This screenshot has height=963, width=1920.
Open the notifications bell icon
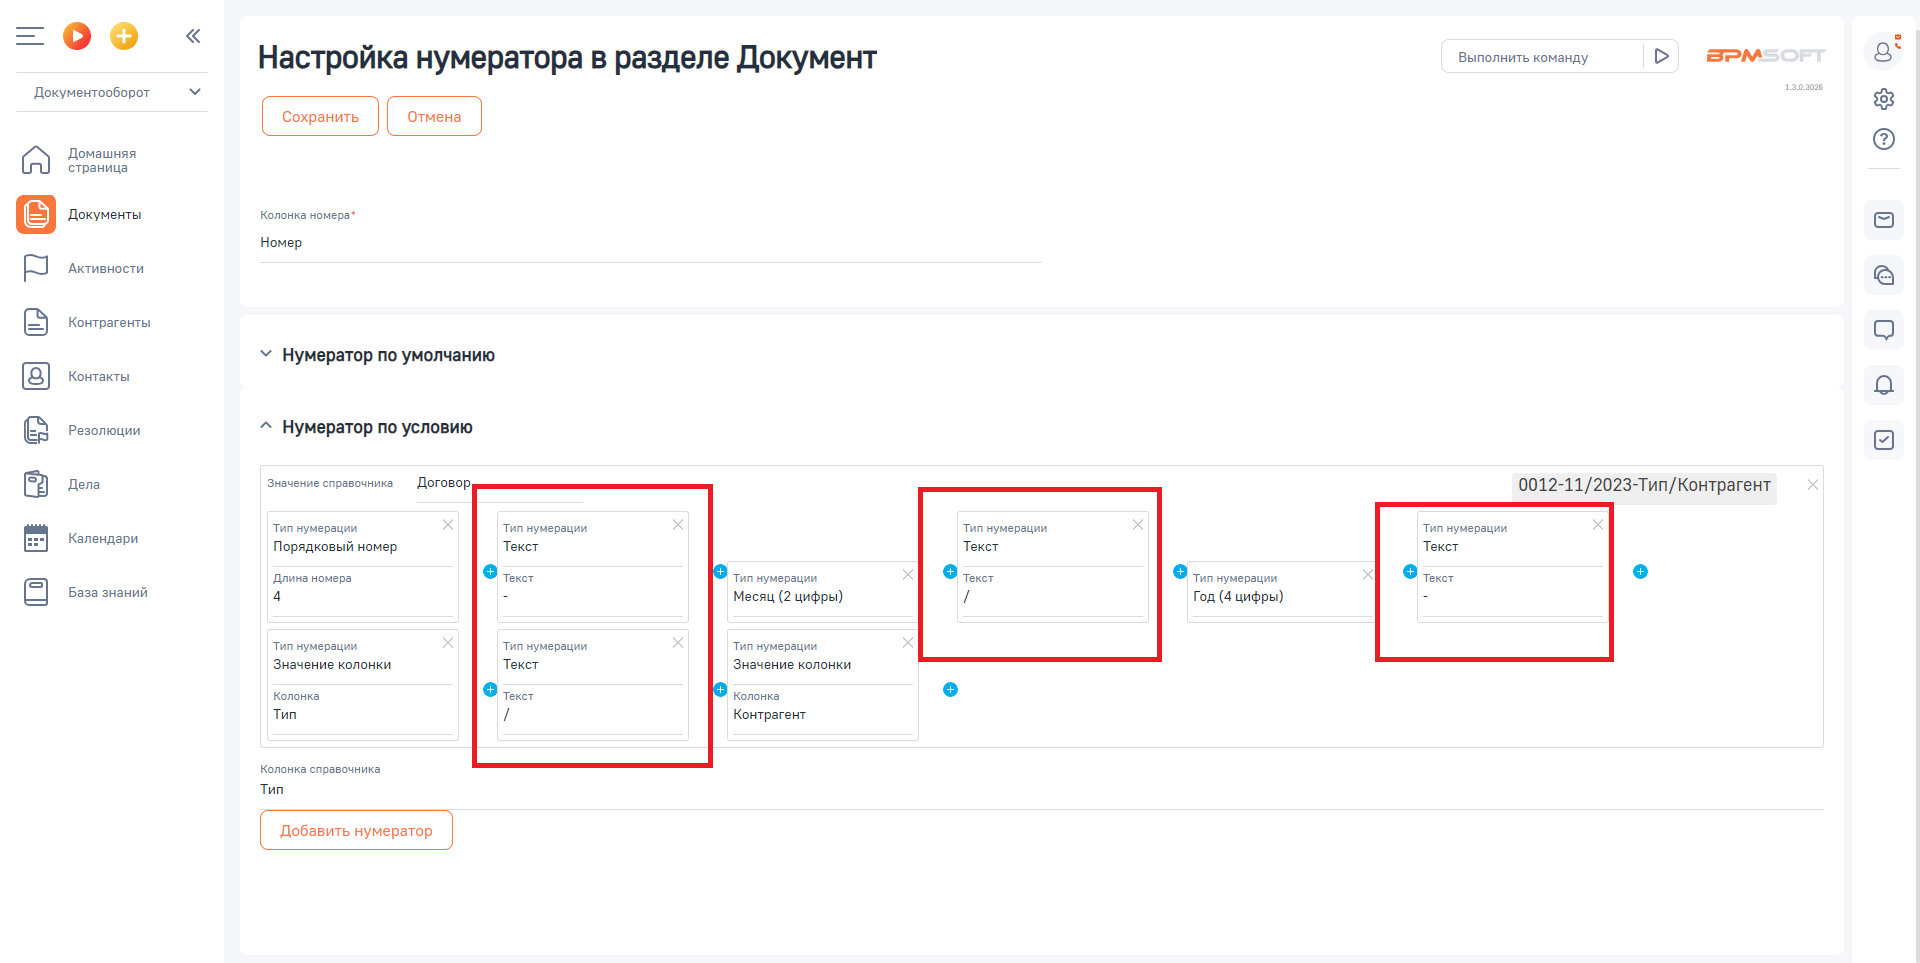point(1884,385)
